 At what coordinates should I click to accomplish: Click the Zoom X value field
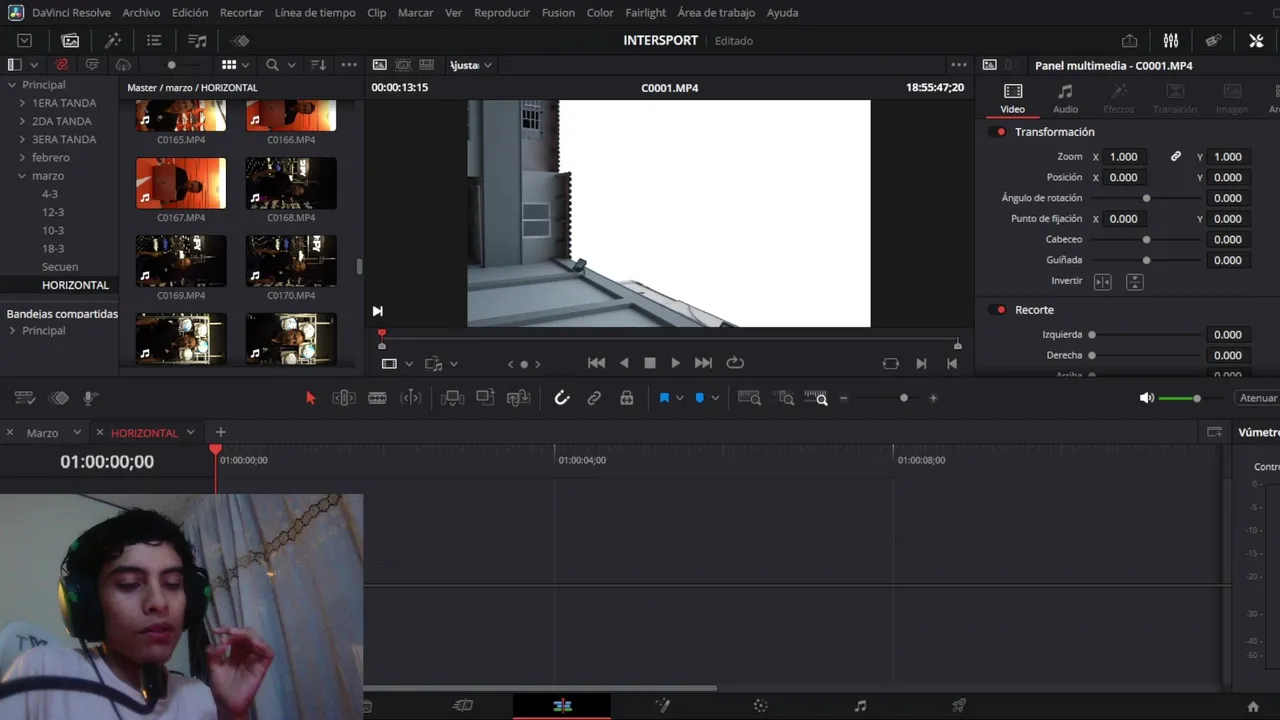click(1124, 157)
